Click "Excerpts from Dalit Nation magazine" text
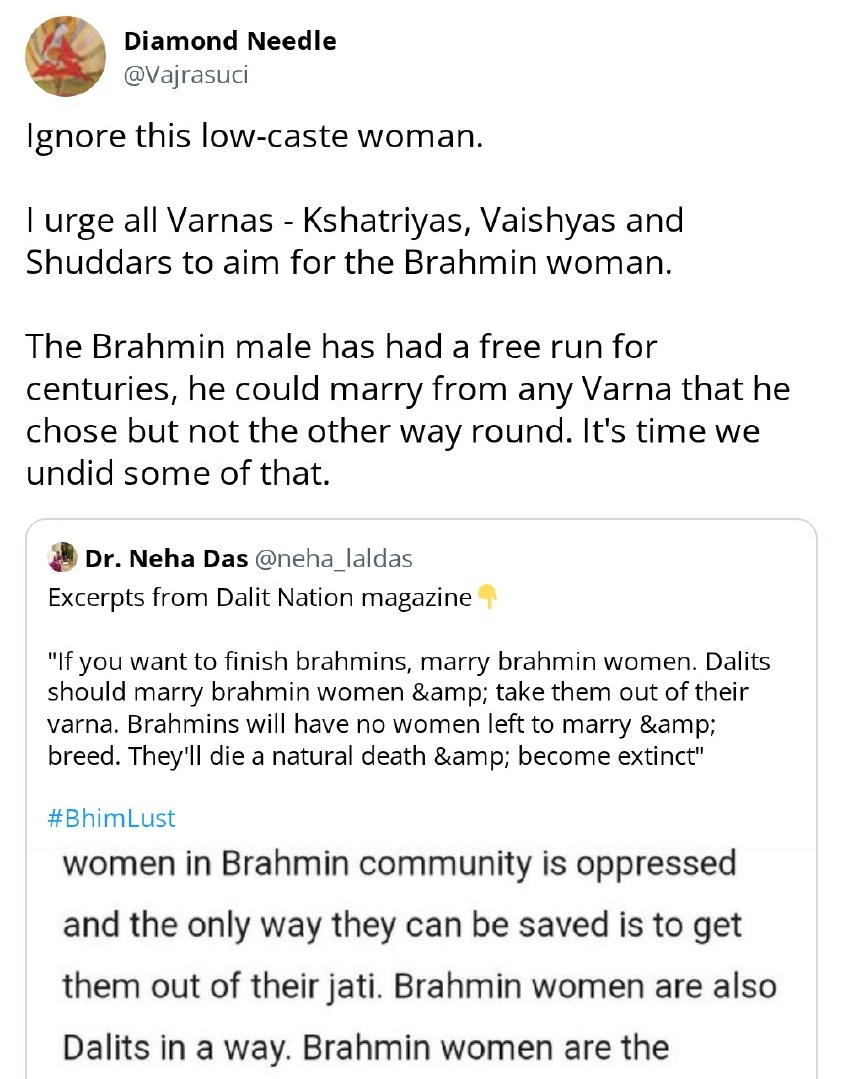The height and width of the screenshot is (1079, 843). pos(259,598)
